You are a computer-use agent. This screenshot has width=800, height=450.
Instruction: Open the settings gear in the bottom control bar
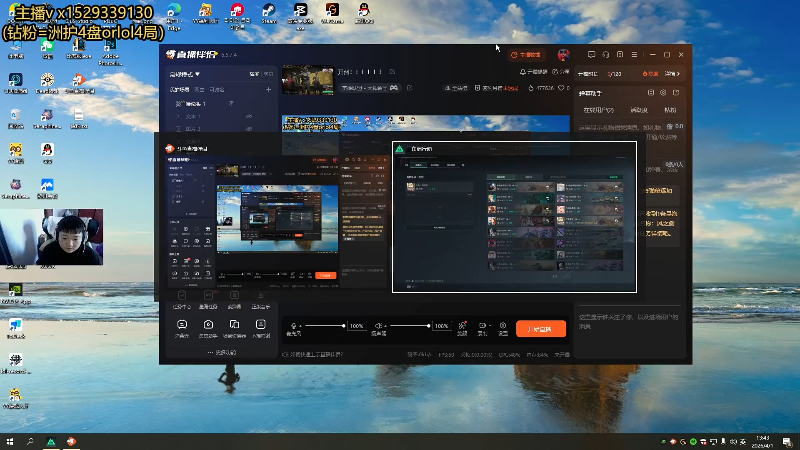click(x=503, y=325)
